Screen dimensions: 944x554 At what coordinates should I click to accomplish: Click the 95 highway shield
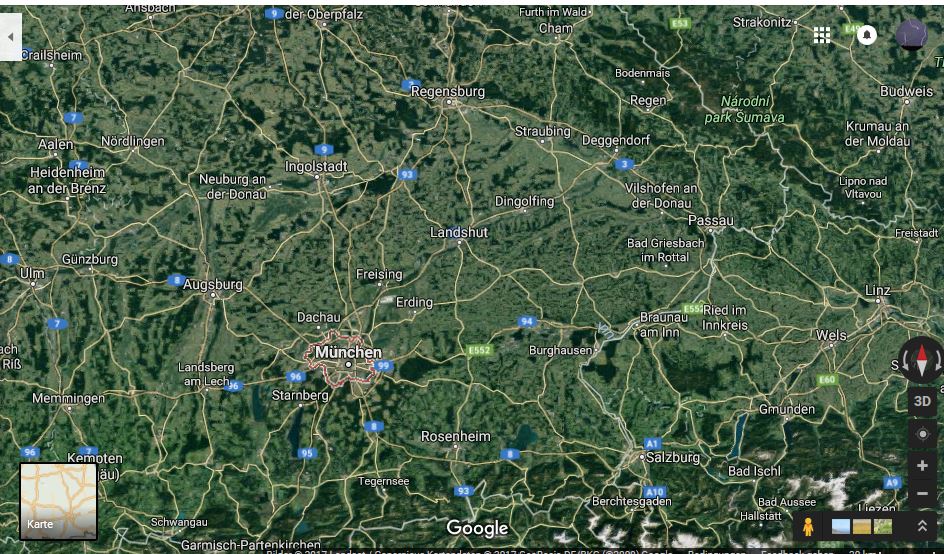click(x=307, y=453)
